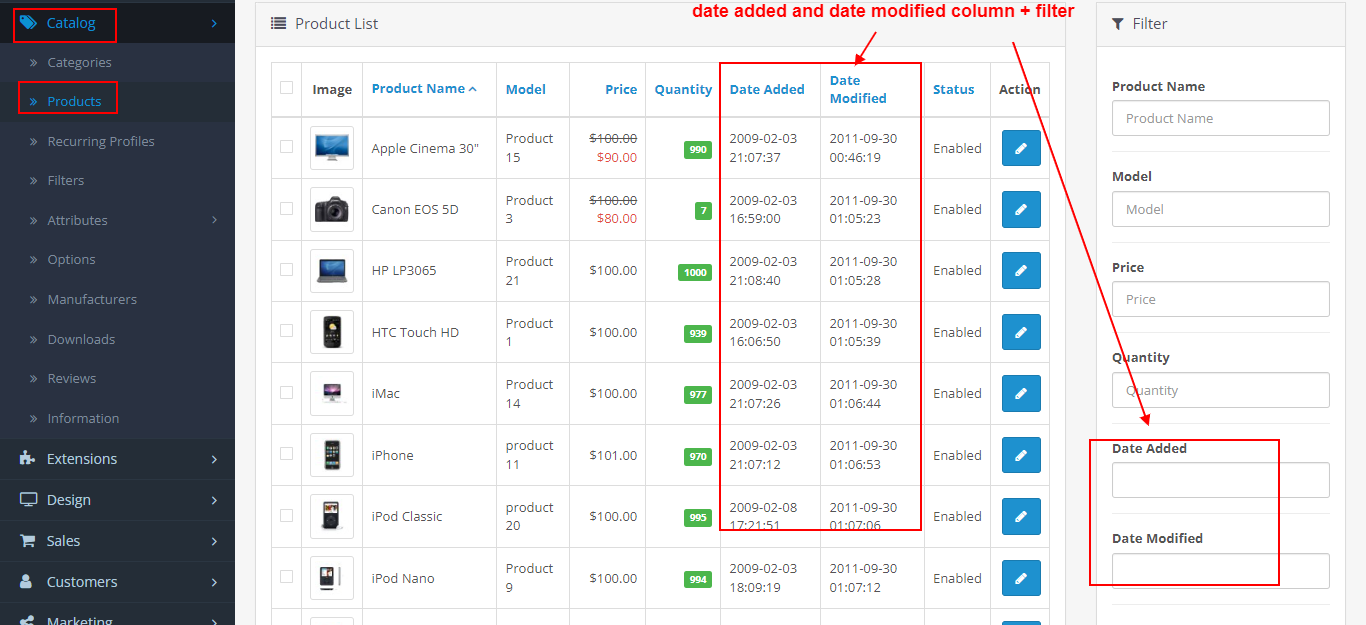Open the Manufacturers menu item

[x=92, y=299]
